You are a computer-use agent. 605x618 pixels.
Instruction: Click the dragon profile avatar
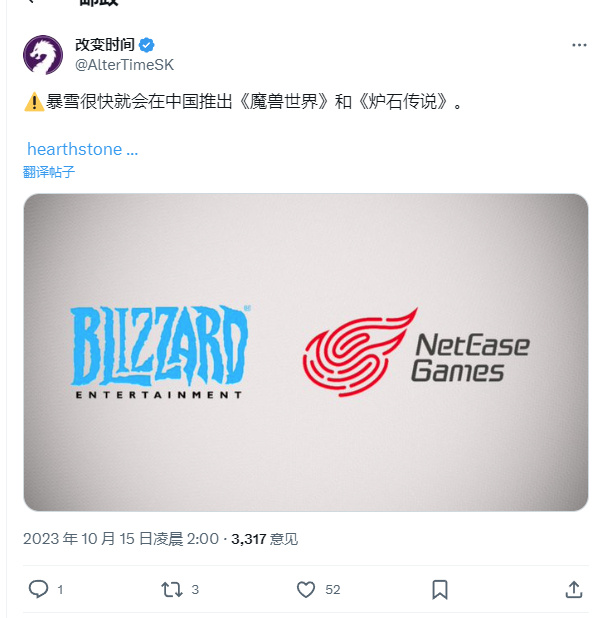43,55
